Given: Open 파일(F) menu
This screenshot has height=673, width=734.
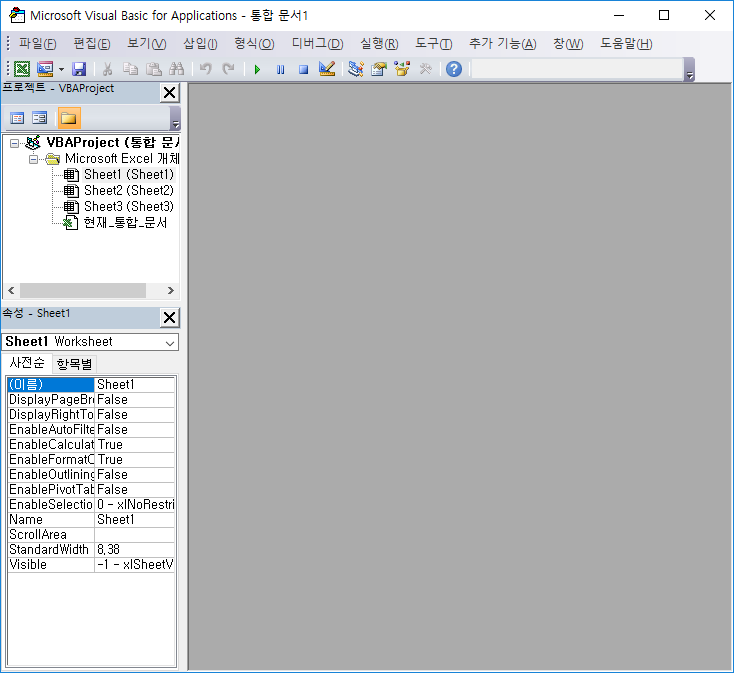Looking at the screenshot, I should pyautogui.click(x=37, y=44).
